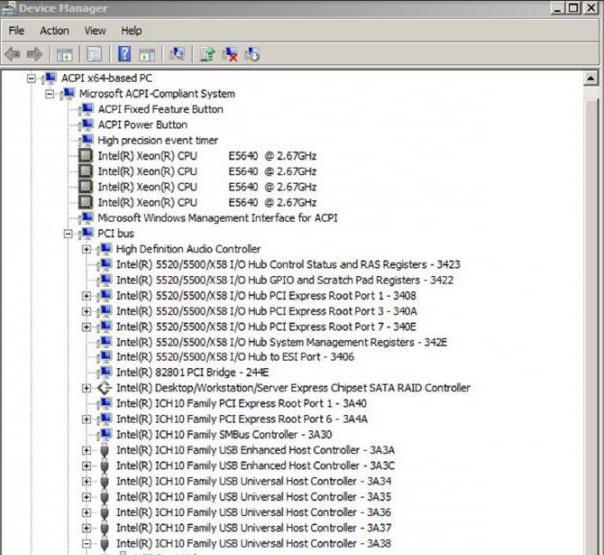The width and height of the screenshot is (604, 555).
Task: Select second Intel Xeon CPU E5640 entry
Action: (x=207, y=171)
